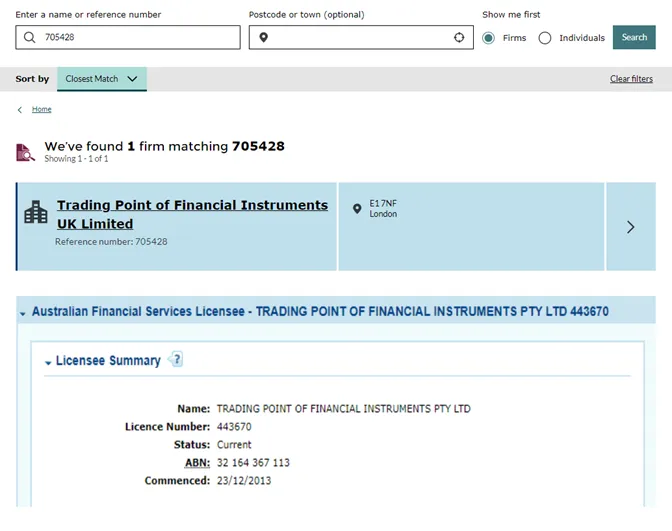Select the Individuals radio button
The image size is (672, 531).
coord(545,38)
